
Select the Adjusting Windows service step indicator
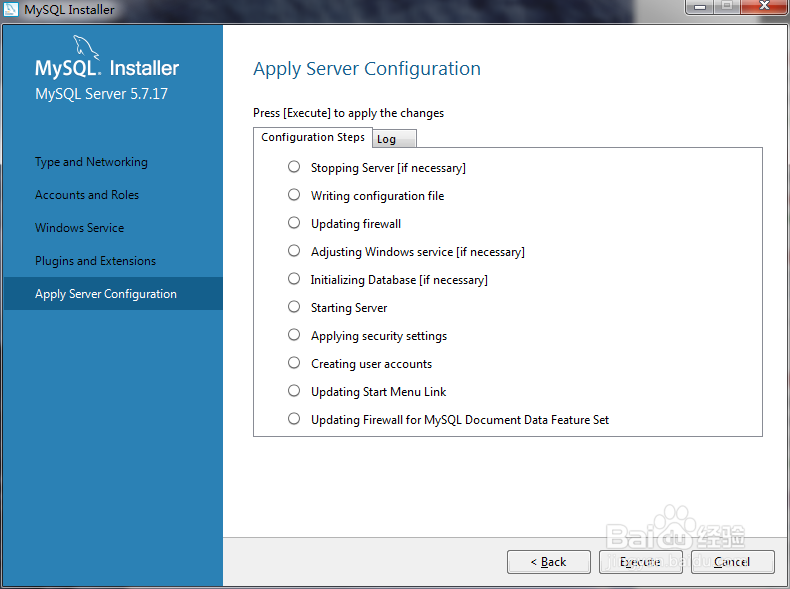pos(294,250)
